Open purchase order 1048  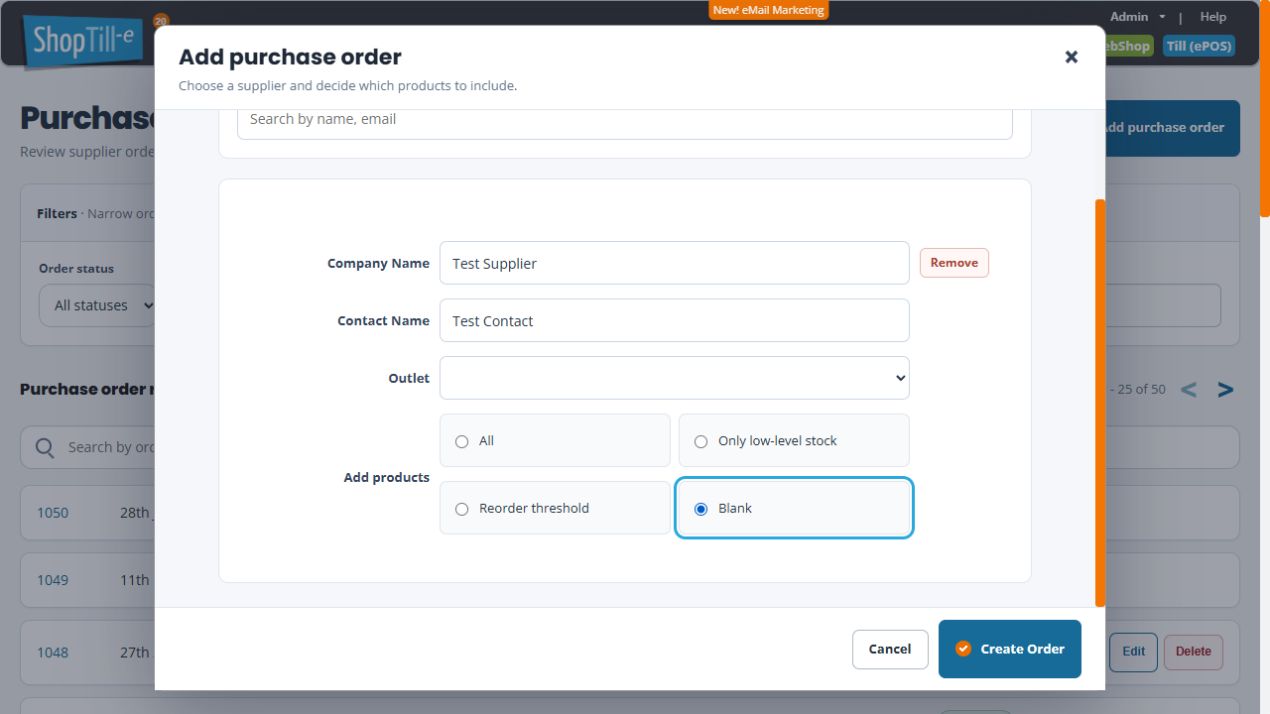point(53,652)
